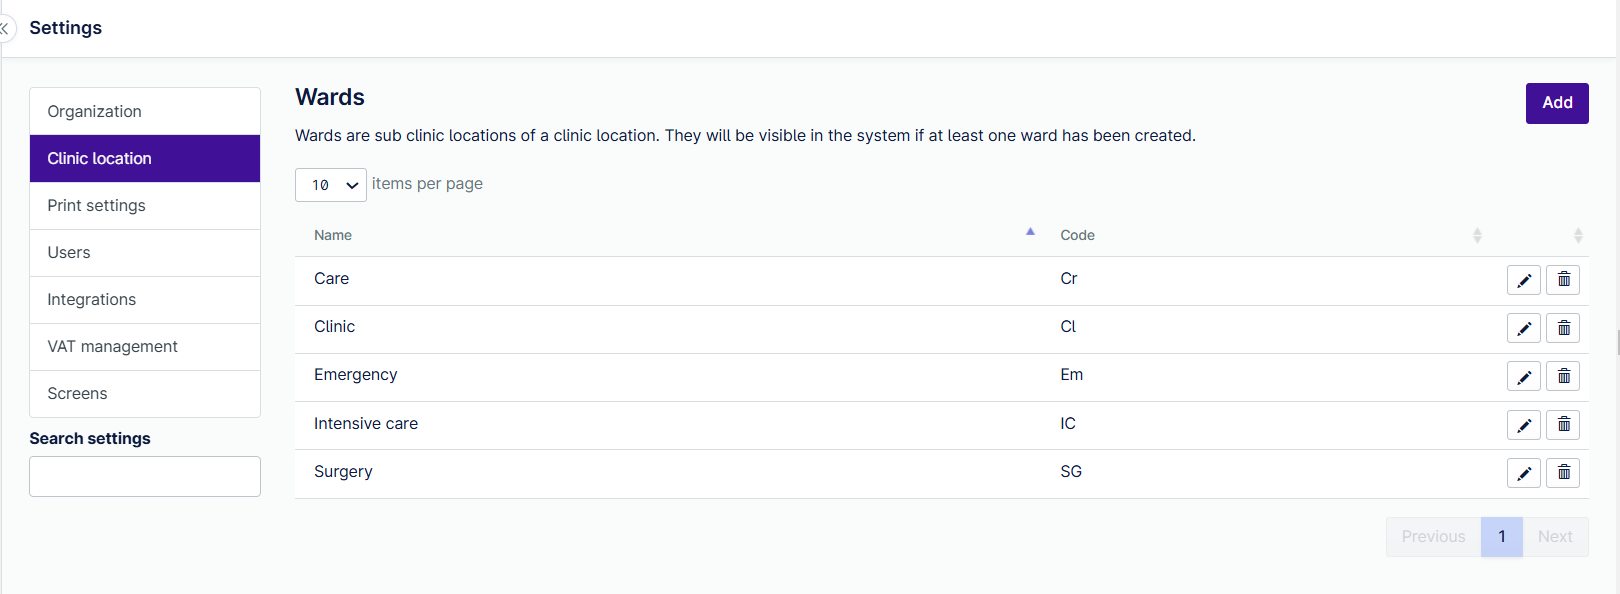Delete the Emergency ward
Screen dimensions: 1620x594
tap(1563, 376)
